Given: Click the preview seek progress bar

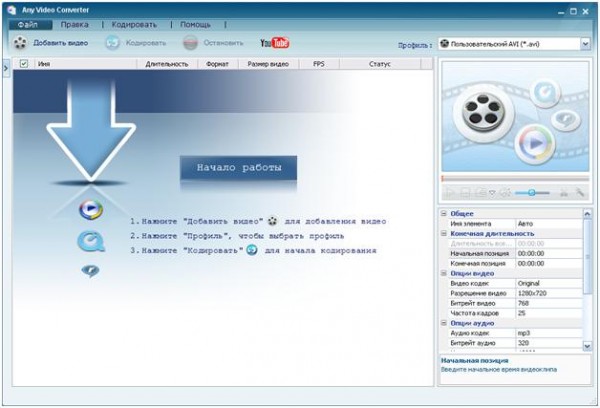Looking at the screenshot, I should tap(515, 179).
